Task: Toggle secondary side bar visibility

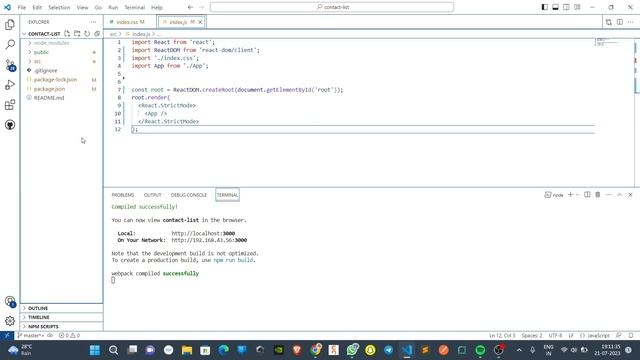Action: tap(566, 7)
